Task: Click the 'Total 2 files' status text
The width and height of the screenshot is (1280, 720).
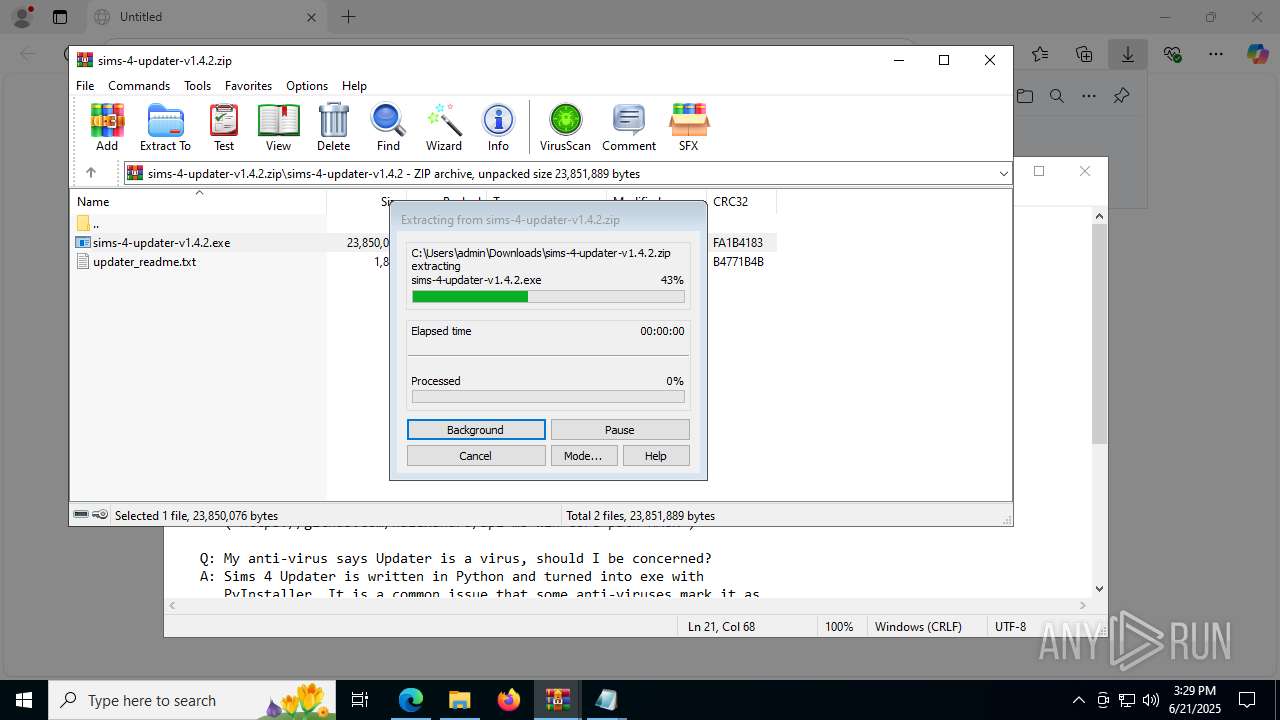Action: point(640,516)
